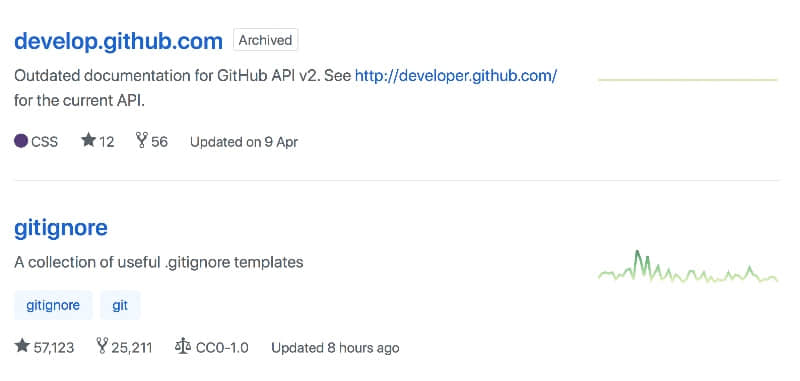800x381 pixels.
Task: Click the fork icon next to 56
Action: 142,140
